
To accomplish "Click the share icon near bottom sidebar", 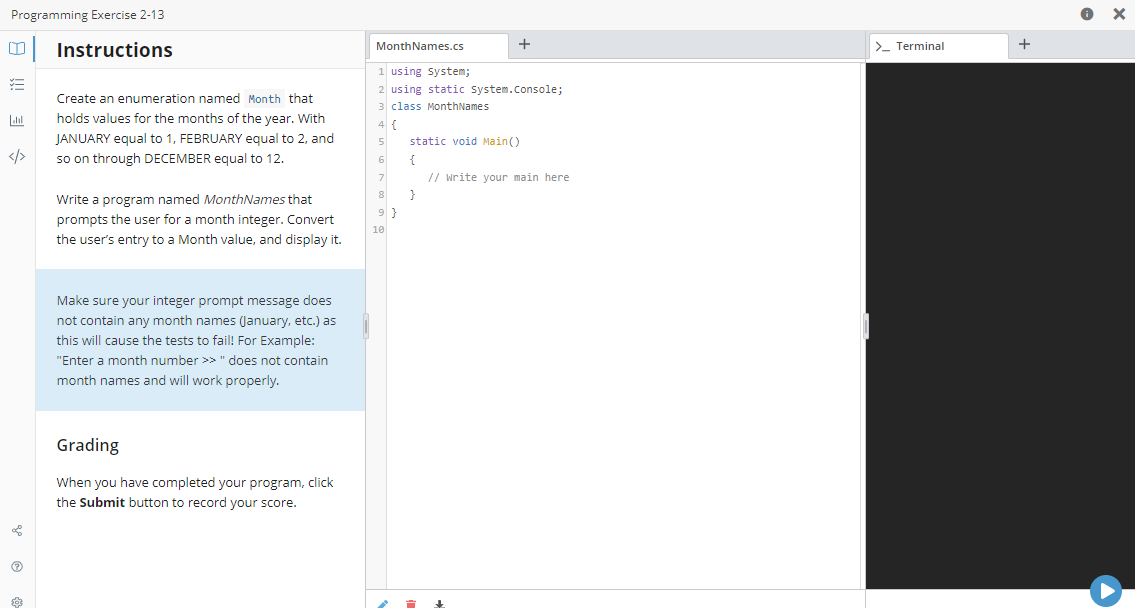I will (17, 531).
